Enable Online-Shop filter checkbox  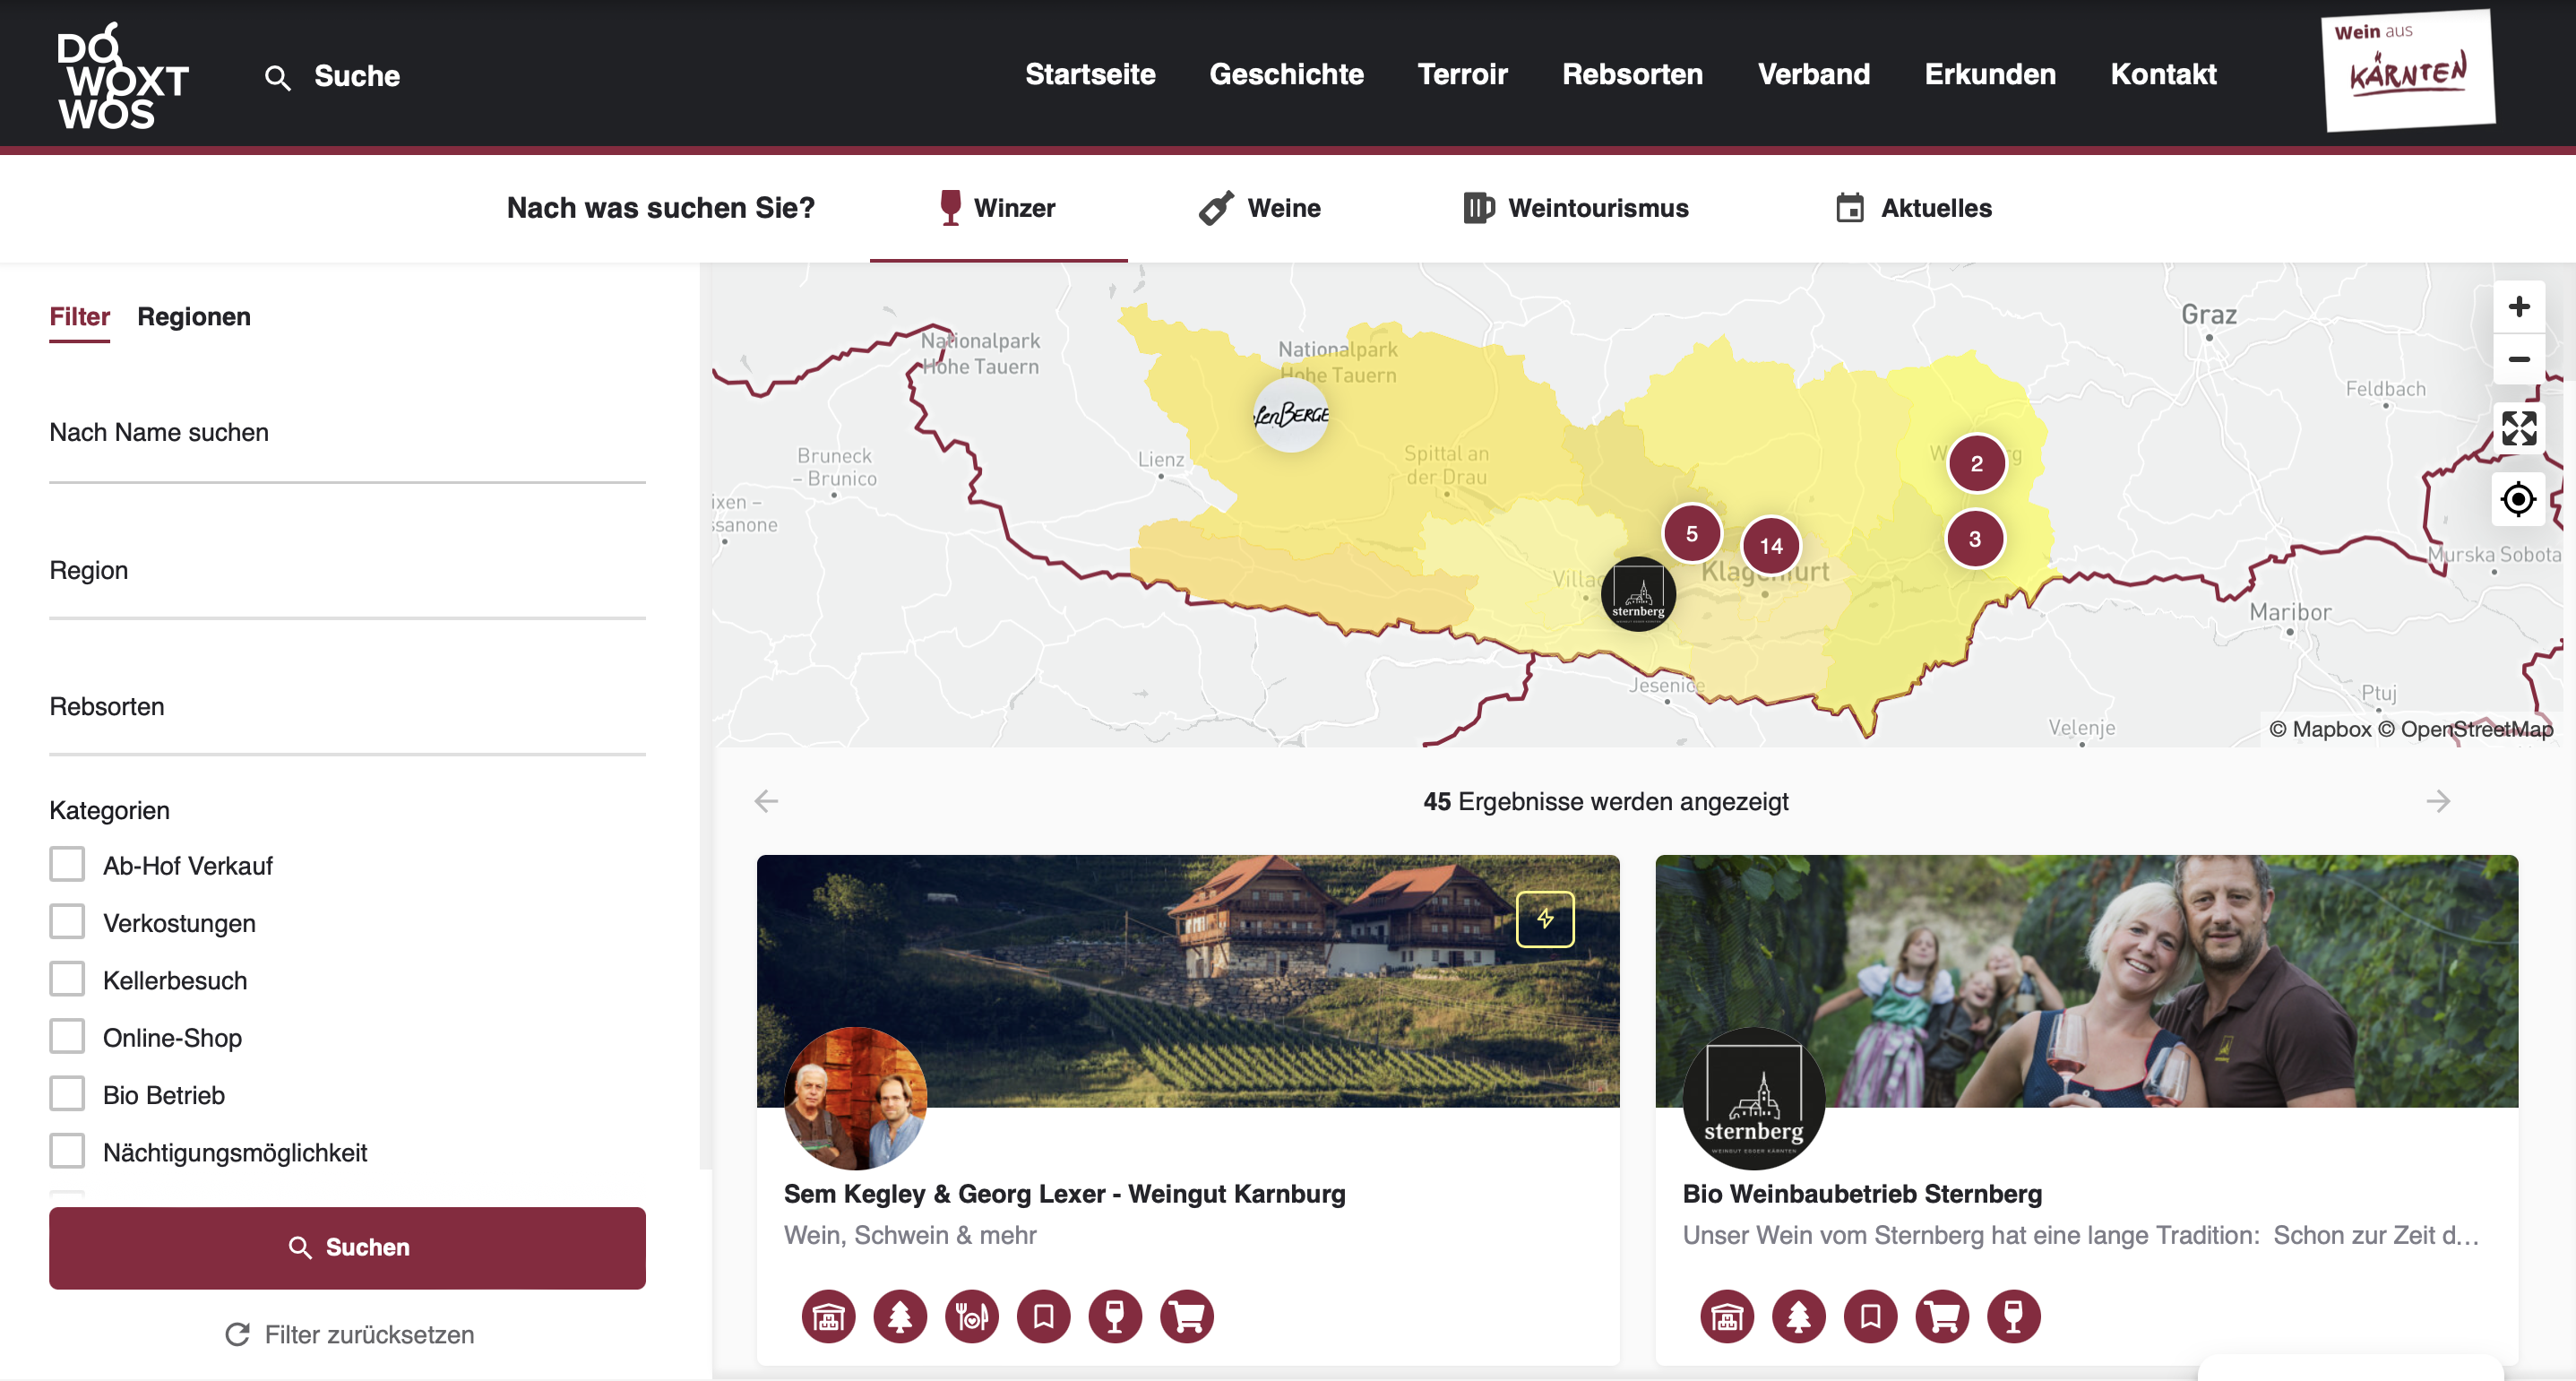tap(67, 1036)
